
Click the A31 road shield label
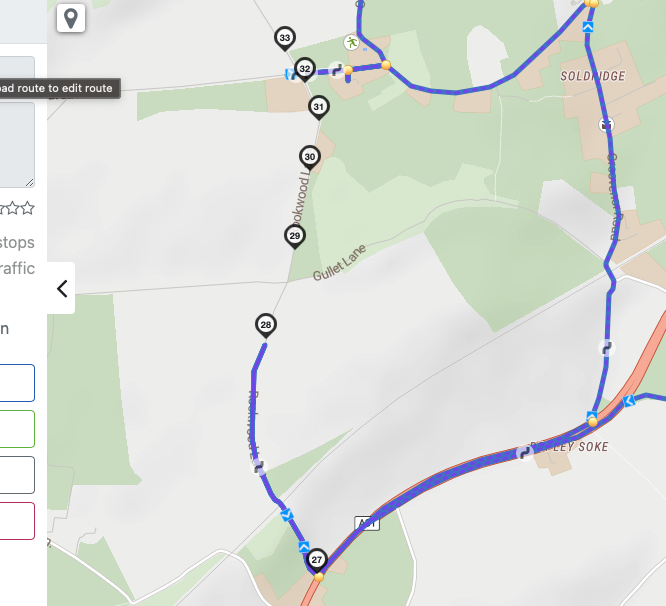point(367,523)
